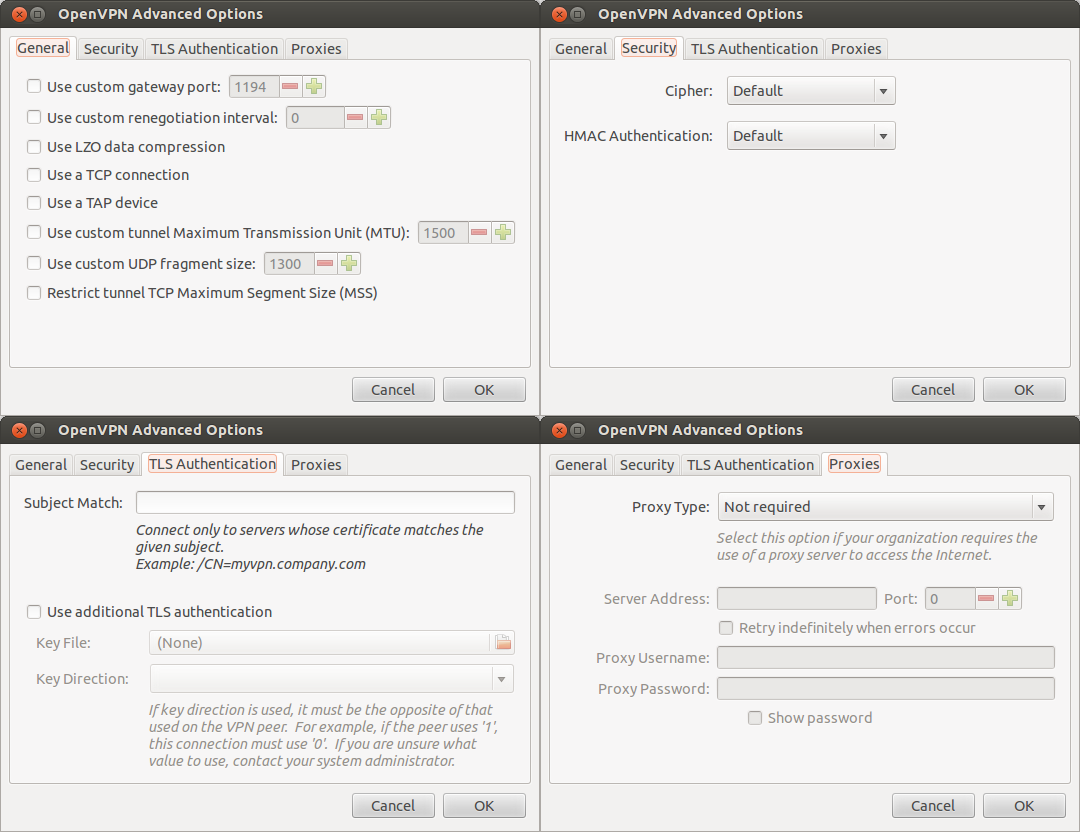Click the minus icon for gateway port
The width and height of the screenshot is (1080, 832).
coord(290,87)
